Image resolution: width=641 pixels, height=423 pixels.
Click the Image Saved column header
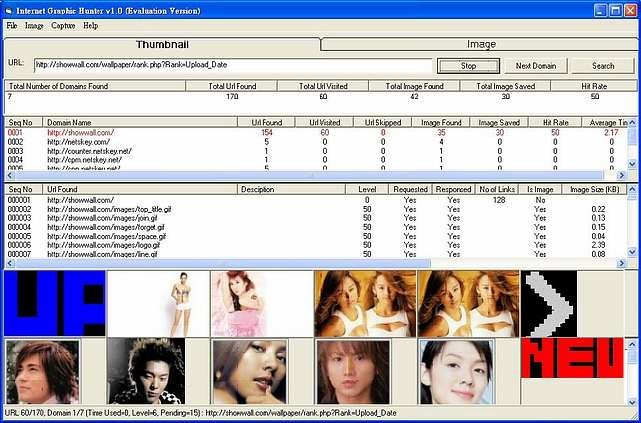click(499, 122)
